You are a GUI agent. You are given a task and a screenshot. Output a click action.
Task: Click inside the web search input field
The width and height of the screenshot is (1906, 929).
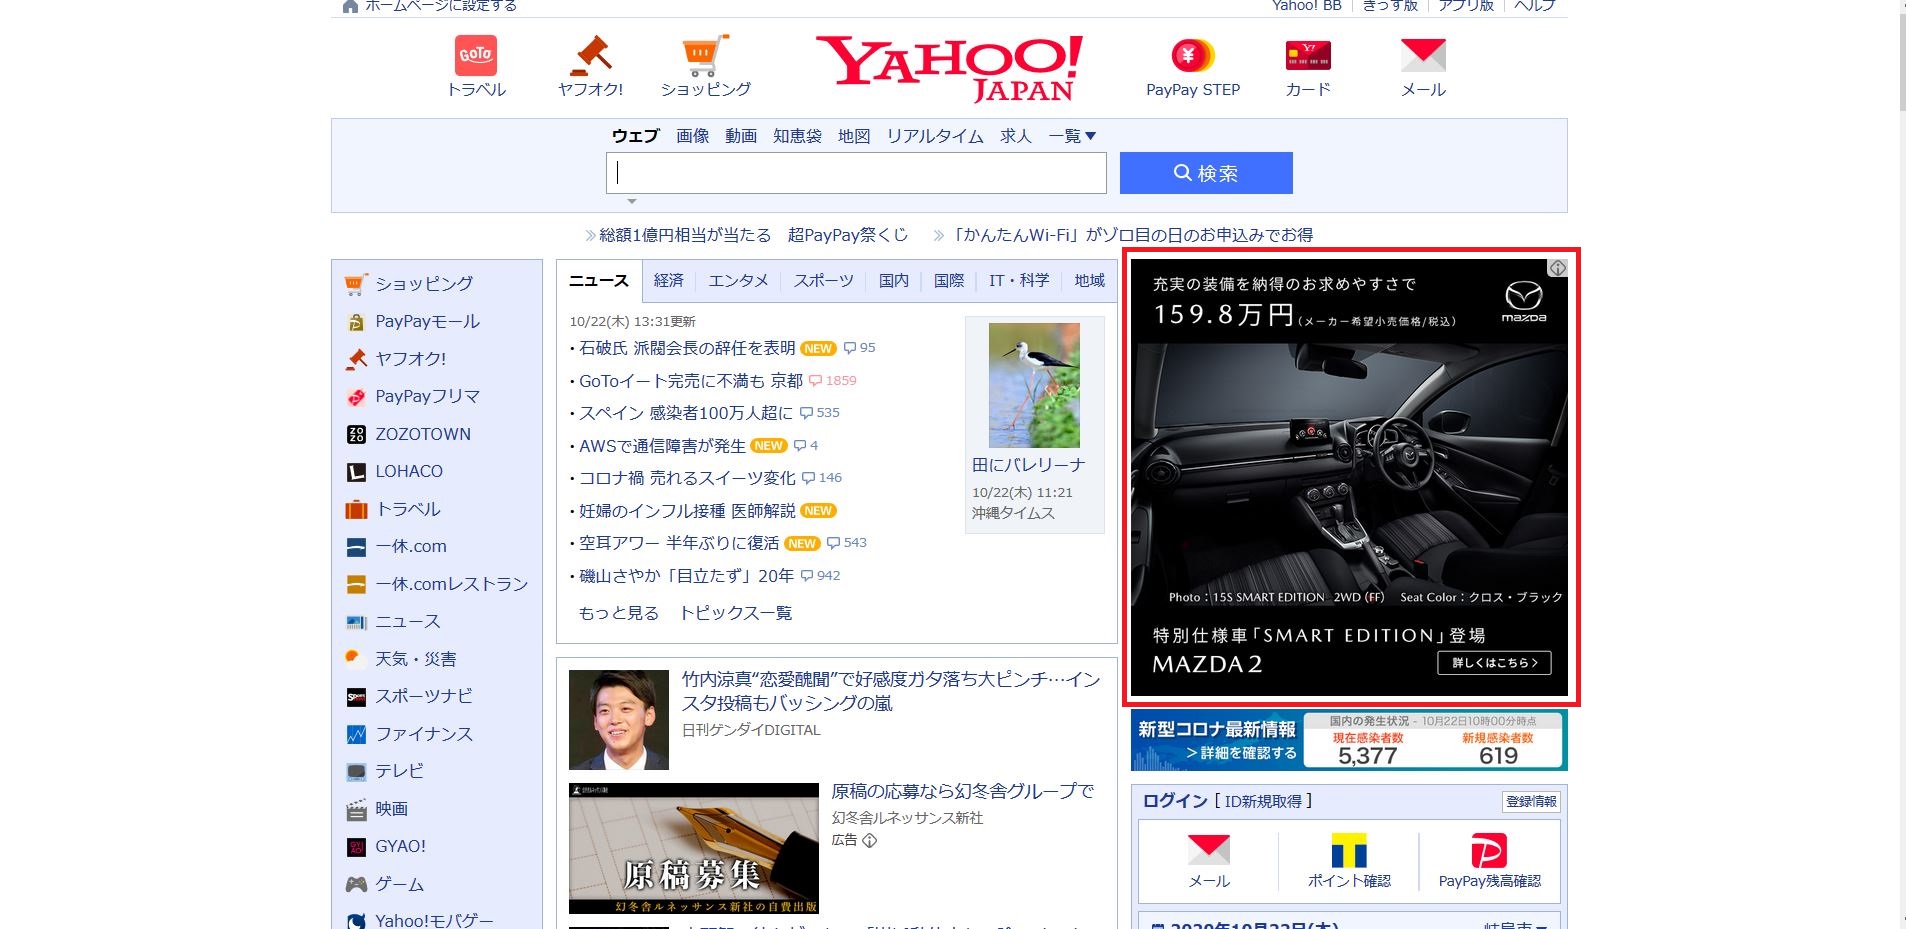[855, 172]
